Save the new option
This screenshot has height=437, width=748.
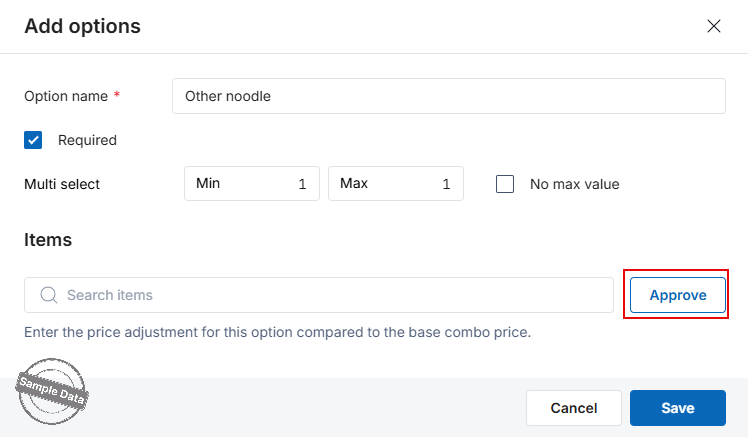[678, 408]
